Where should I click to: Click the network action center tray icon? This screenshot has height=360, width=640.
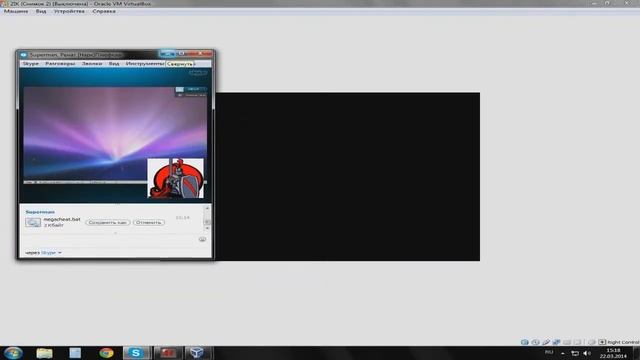point(575,353)
